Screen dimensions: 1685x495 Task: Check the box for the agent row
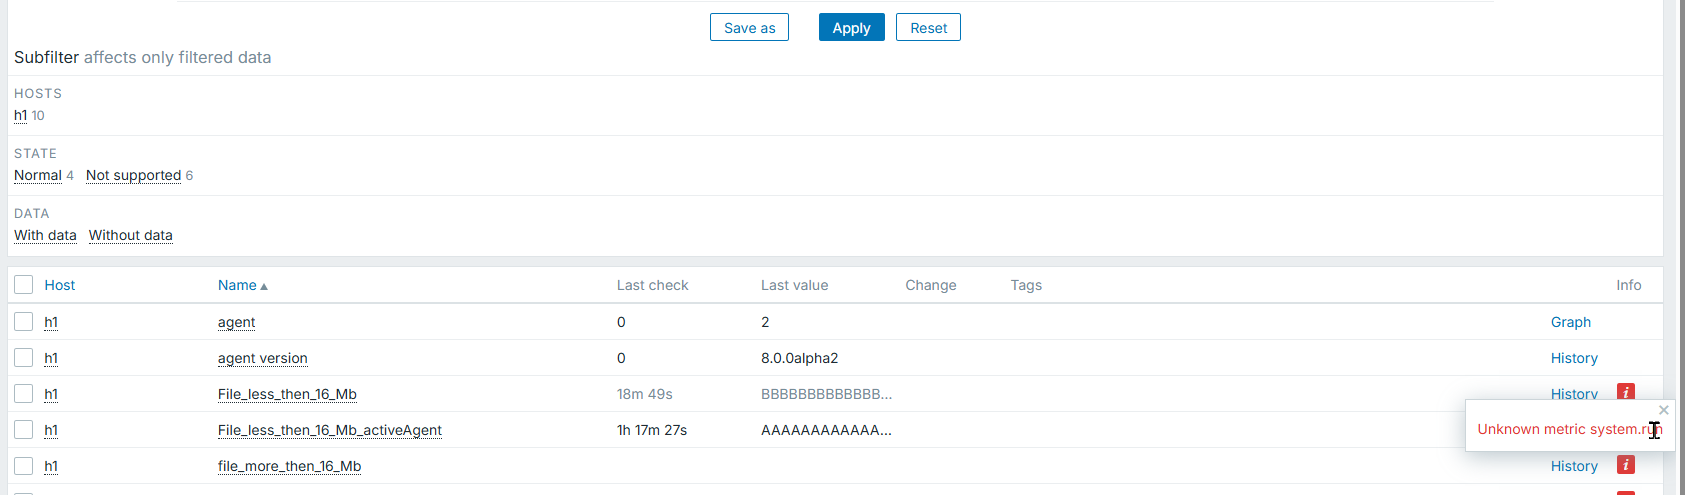click(24, 322)
